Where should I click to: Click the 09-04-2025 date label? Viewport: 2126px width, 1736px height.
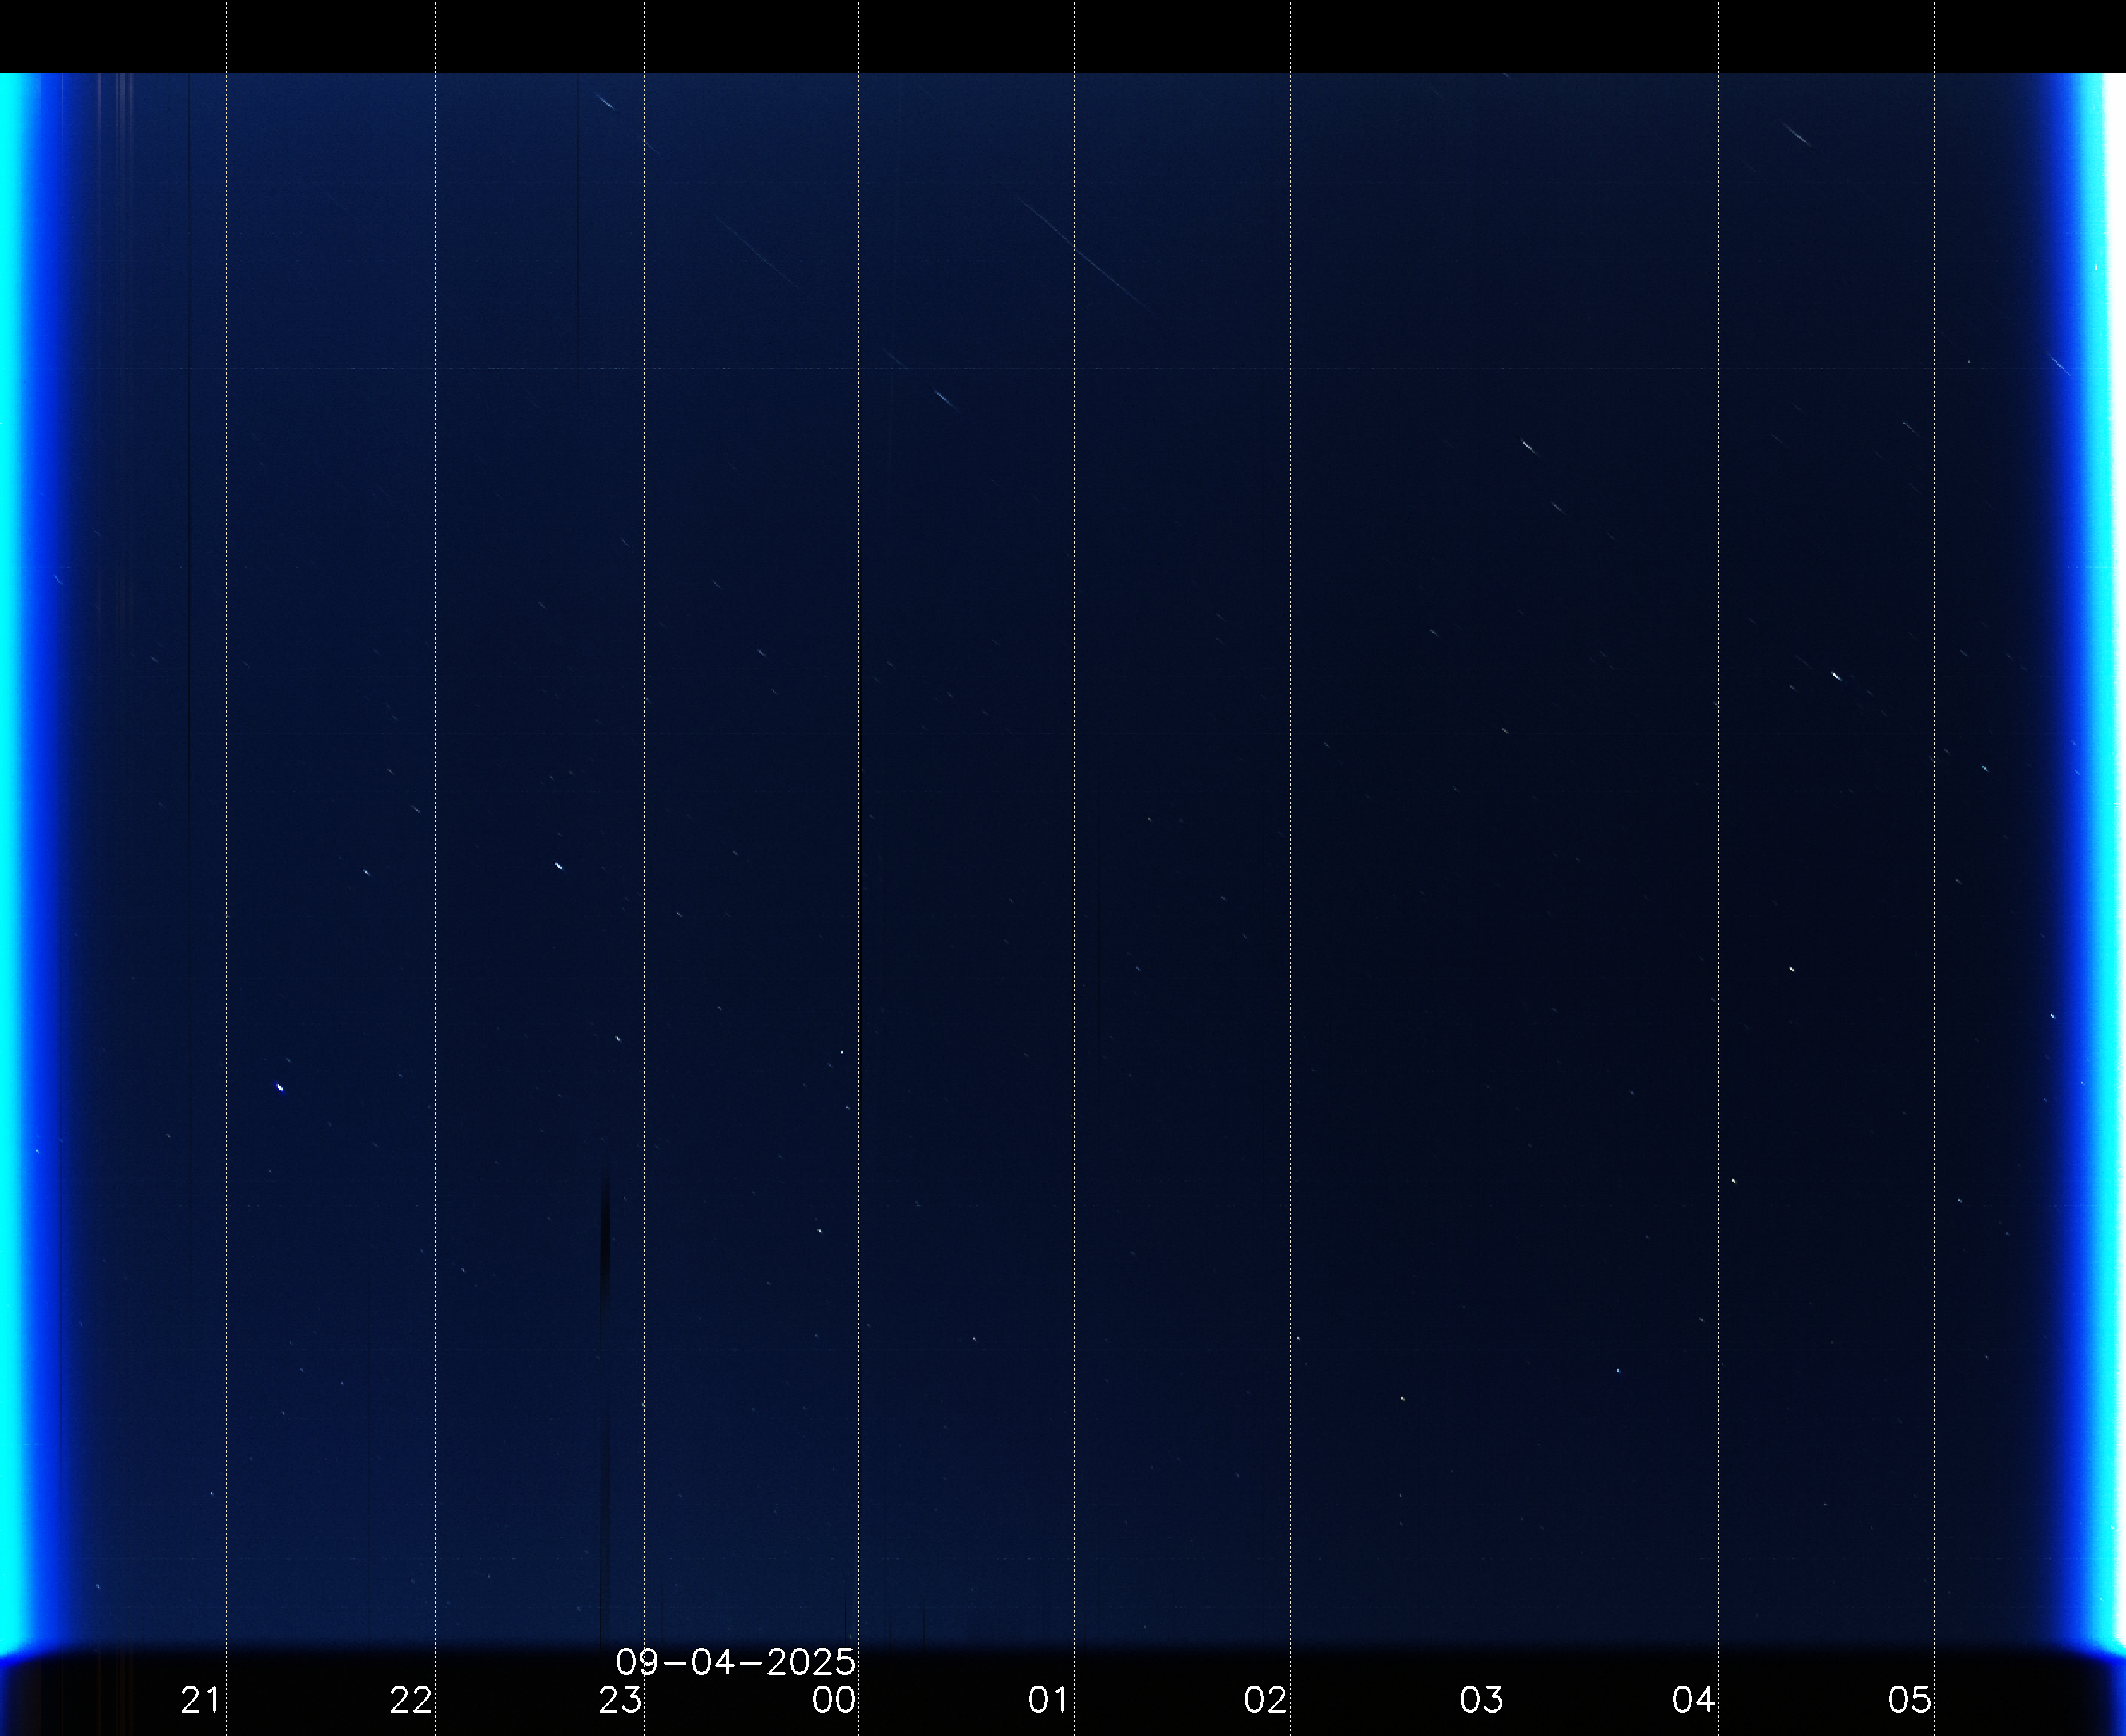tap(735, 1662)
